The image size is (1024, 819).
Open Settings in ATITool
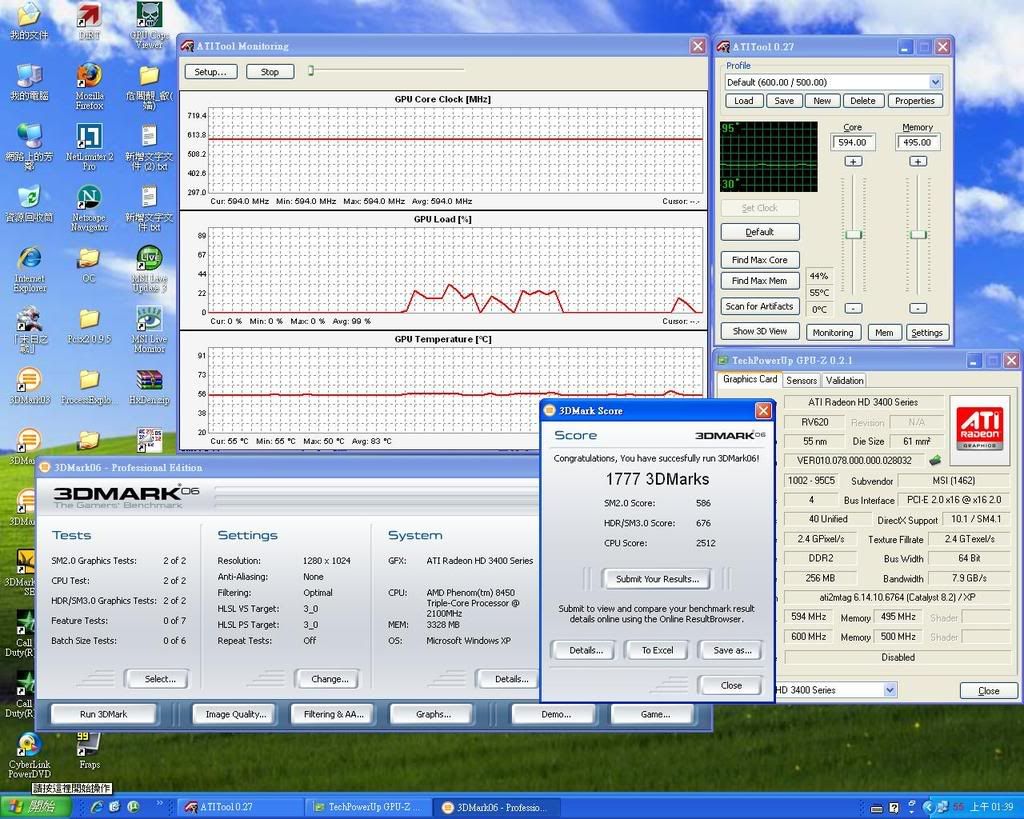coord(927,333)
